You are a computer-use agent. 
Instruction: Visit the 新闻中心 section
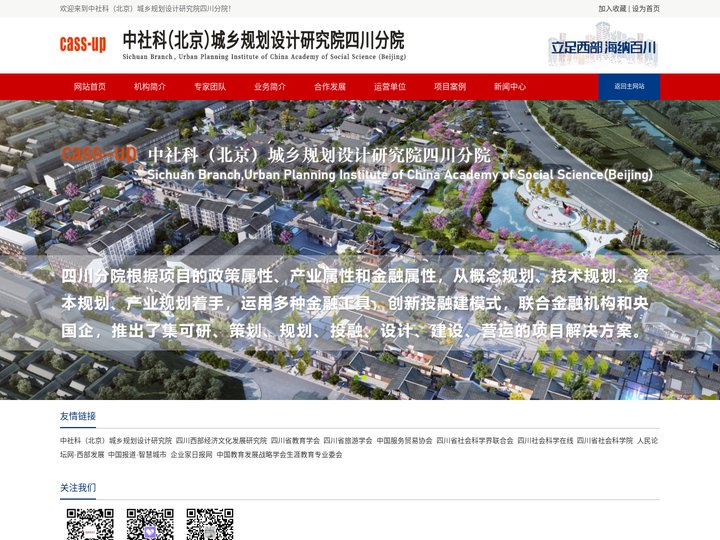pos(510,87)
